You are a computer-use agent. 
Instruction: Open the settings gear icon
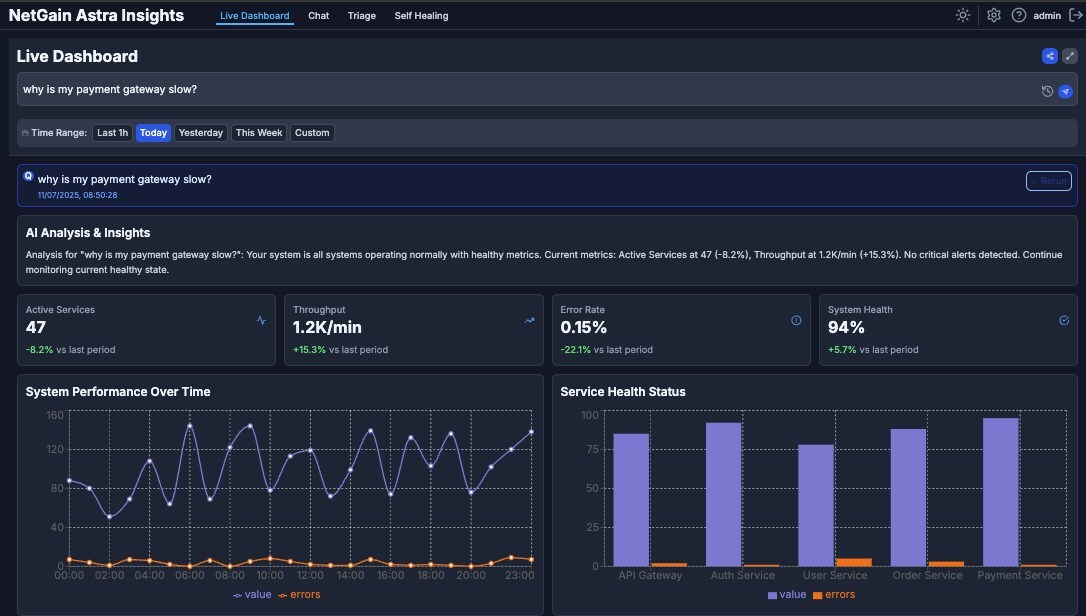(x=992, y=15)
